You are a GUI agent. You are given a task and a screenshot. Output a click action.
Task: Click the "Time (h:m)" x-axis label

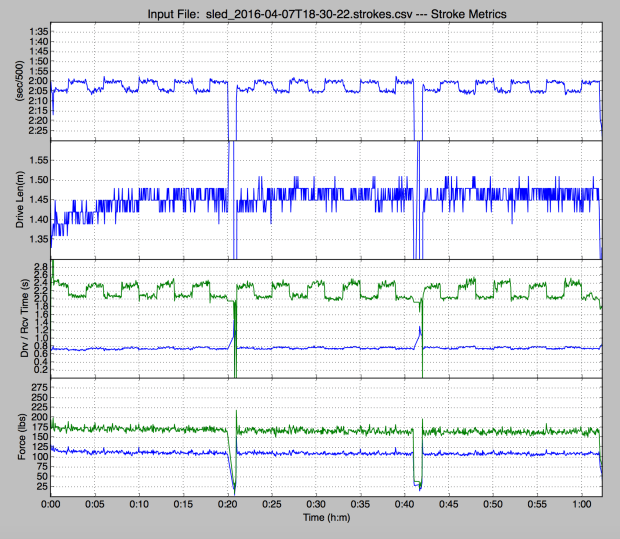pos(326,521)
